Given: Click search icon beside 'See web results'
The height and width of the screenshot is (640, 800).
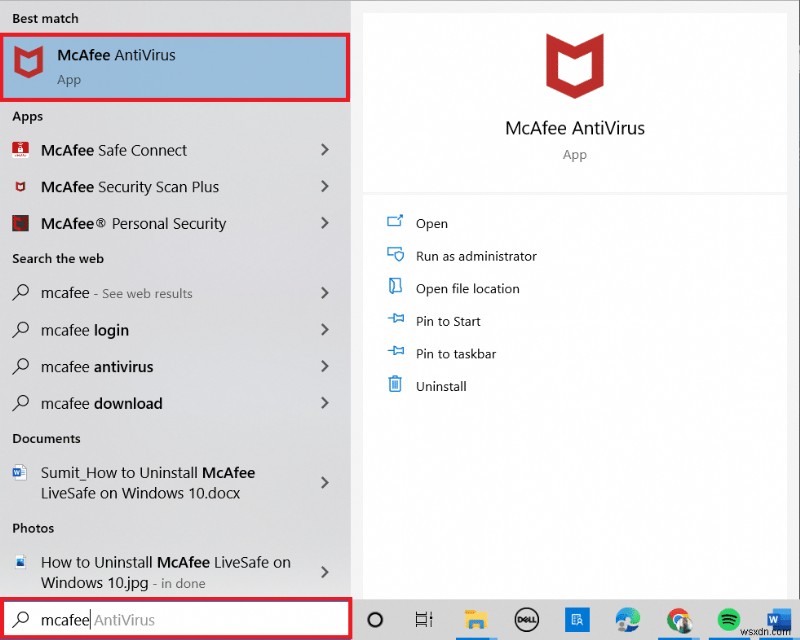Looking at the screenshot, I should point(20,293).
